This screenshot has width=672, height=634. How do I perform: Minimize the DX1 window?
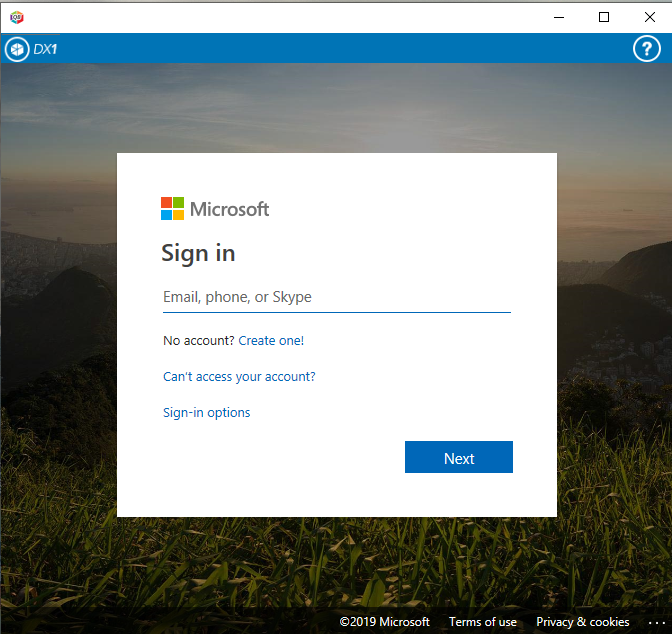(x=559, y=17)
